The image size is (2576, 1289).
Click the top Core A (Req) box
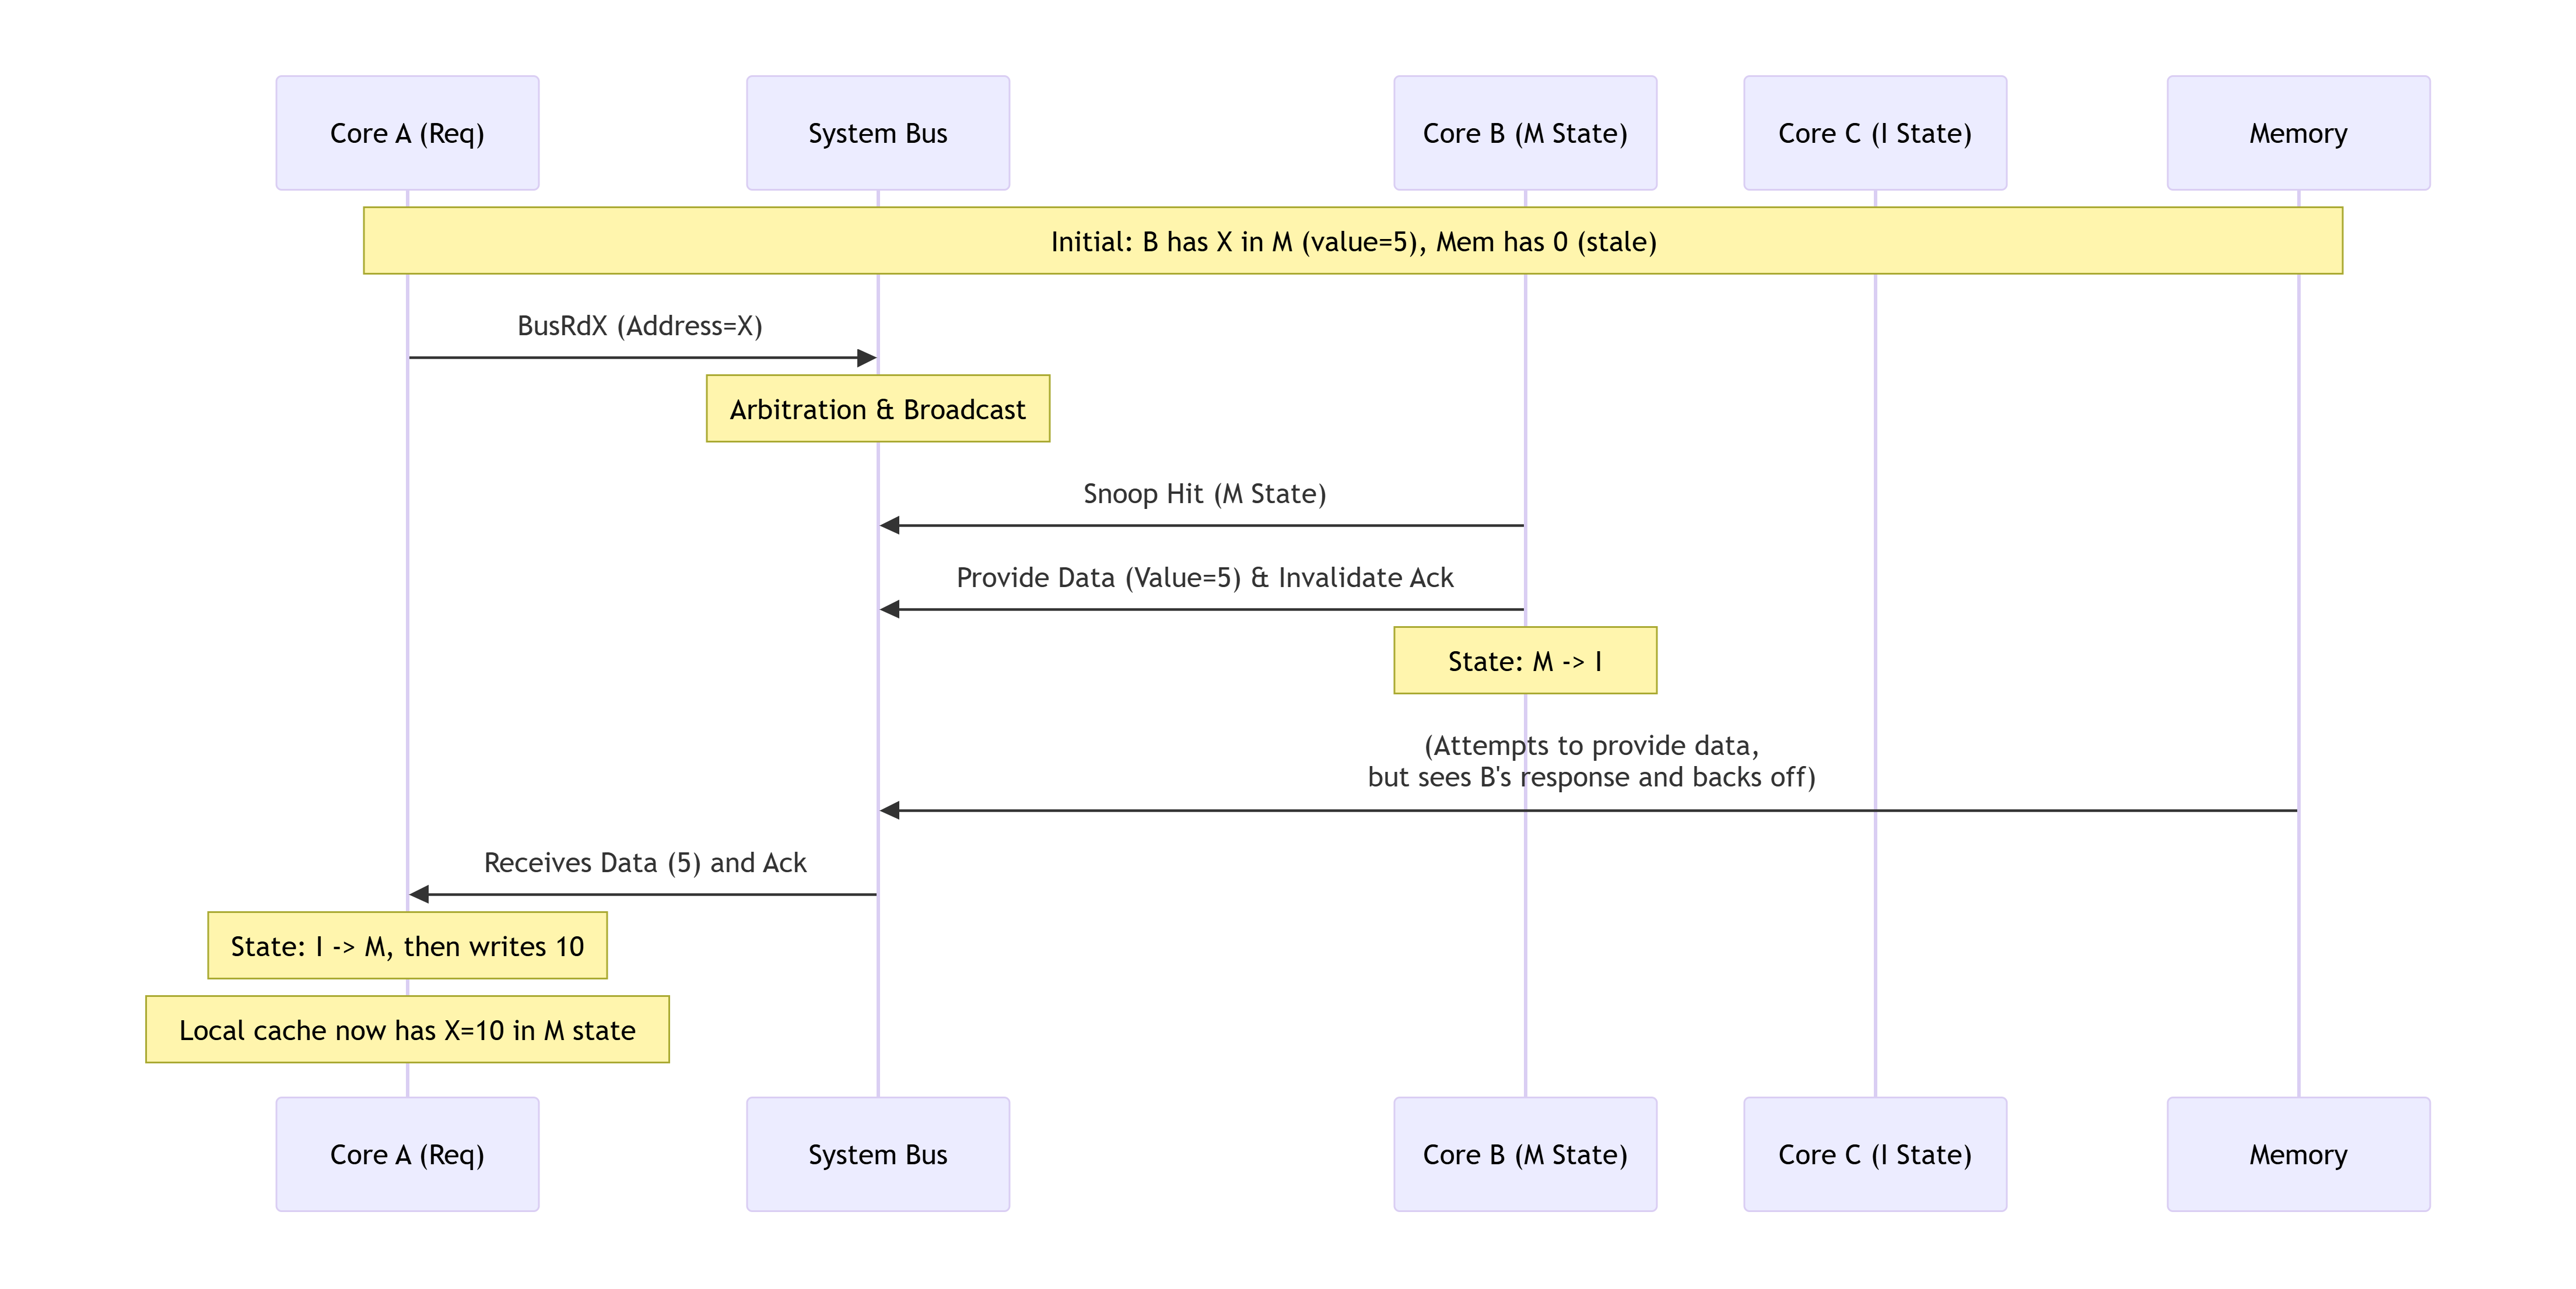(x=407, y=133)
